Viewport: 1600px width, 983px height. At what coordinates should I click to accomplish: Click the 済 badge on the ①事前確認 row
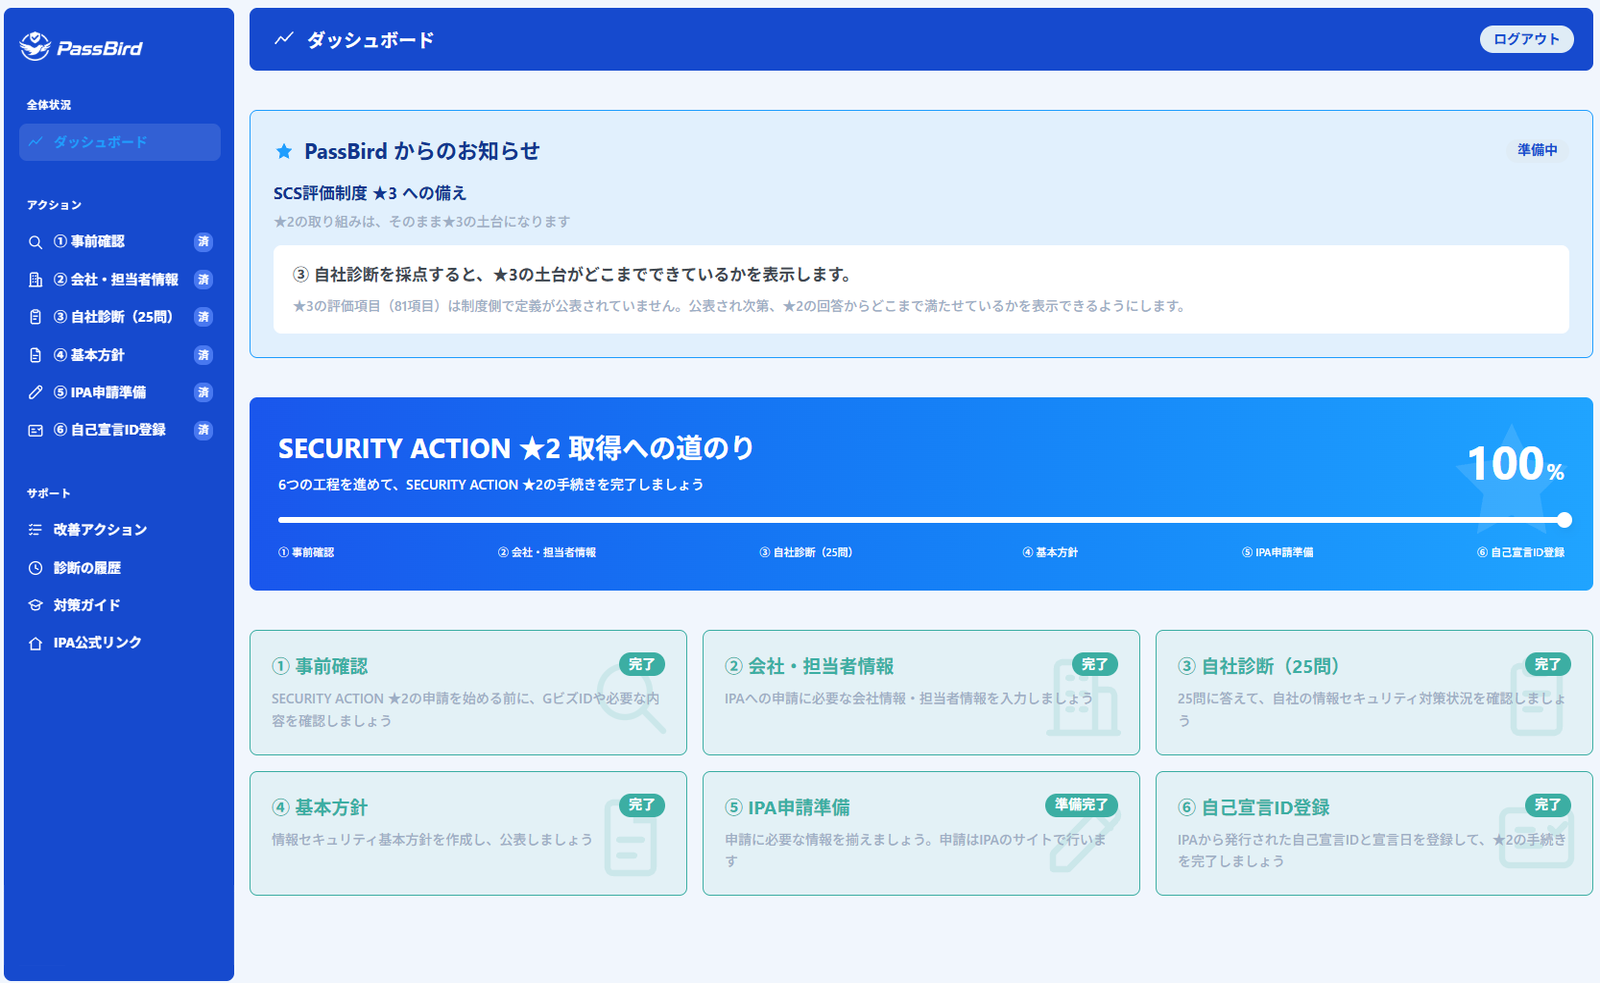(203, 242)
